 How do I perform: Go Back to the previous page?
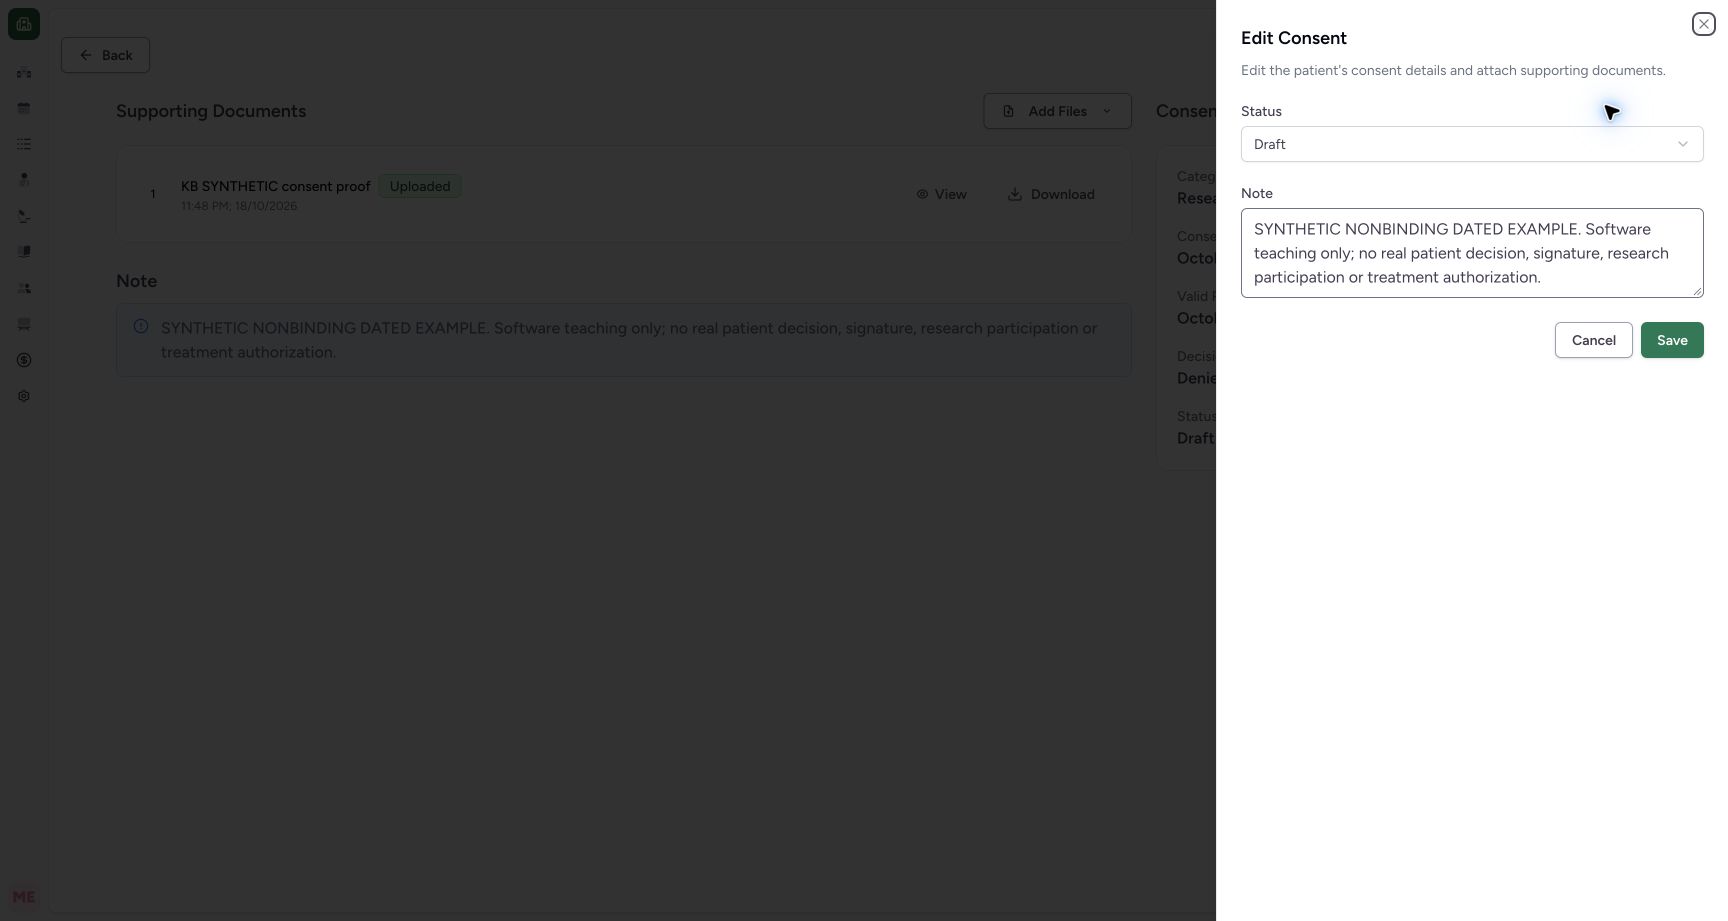pyautogui.click(x=105, y=55)
